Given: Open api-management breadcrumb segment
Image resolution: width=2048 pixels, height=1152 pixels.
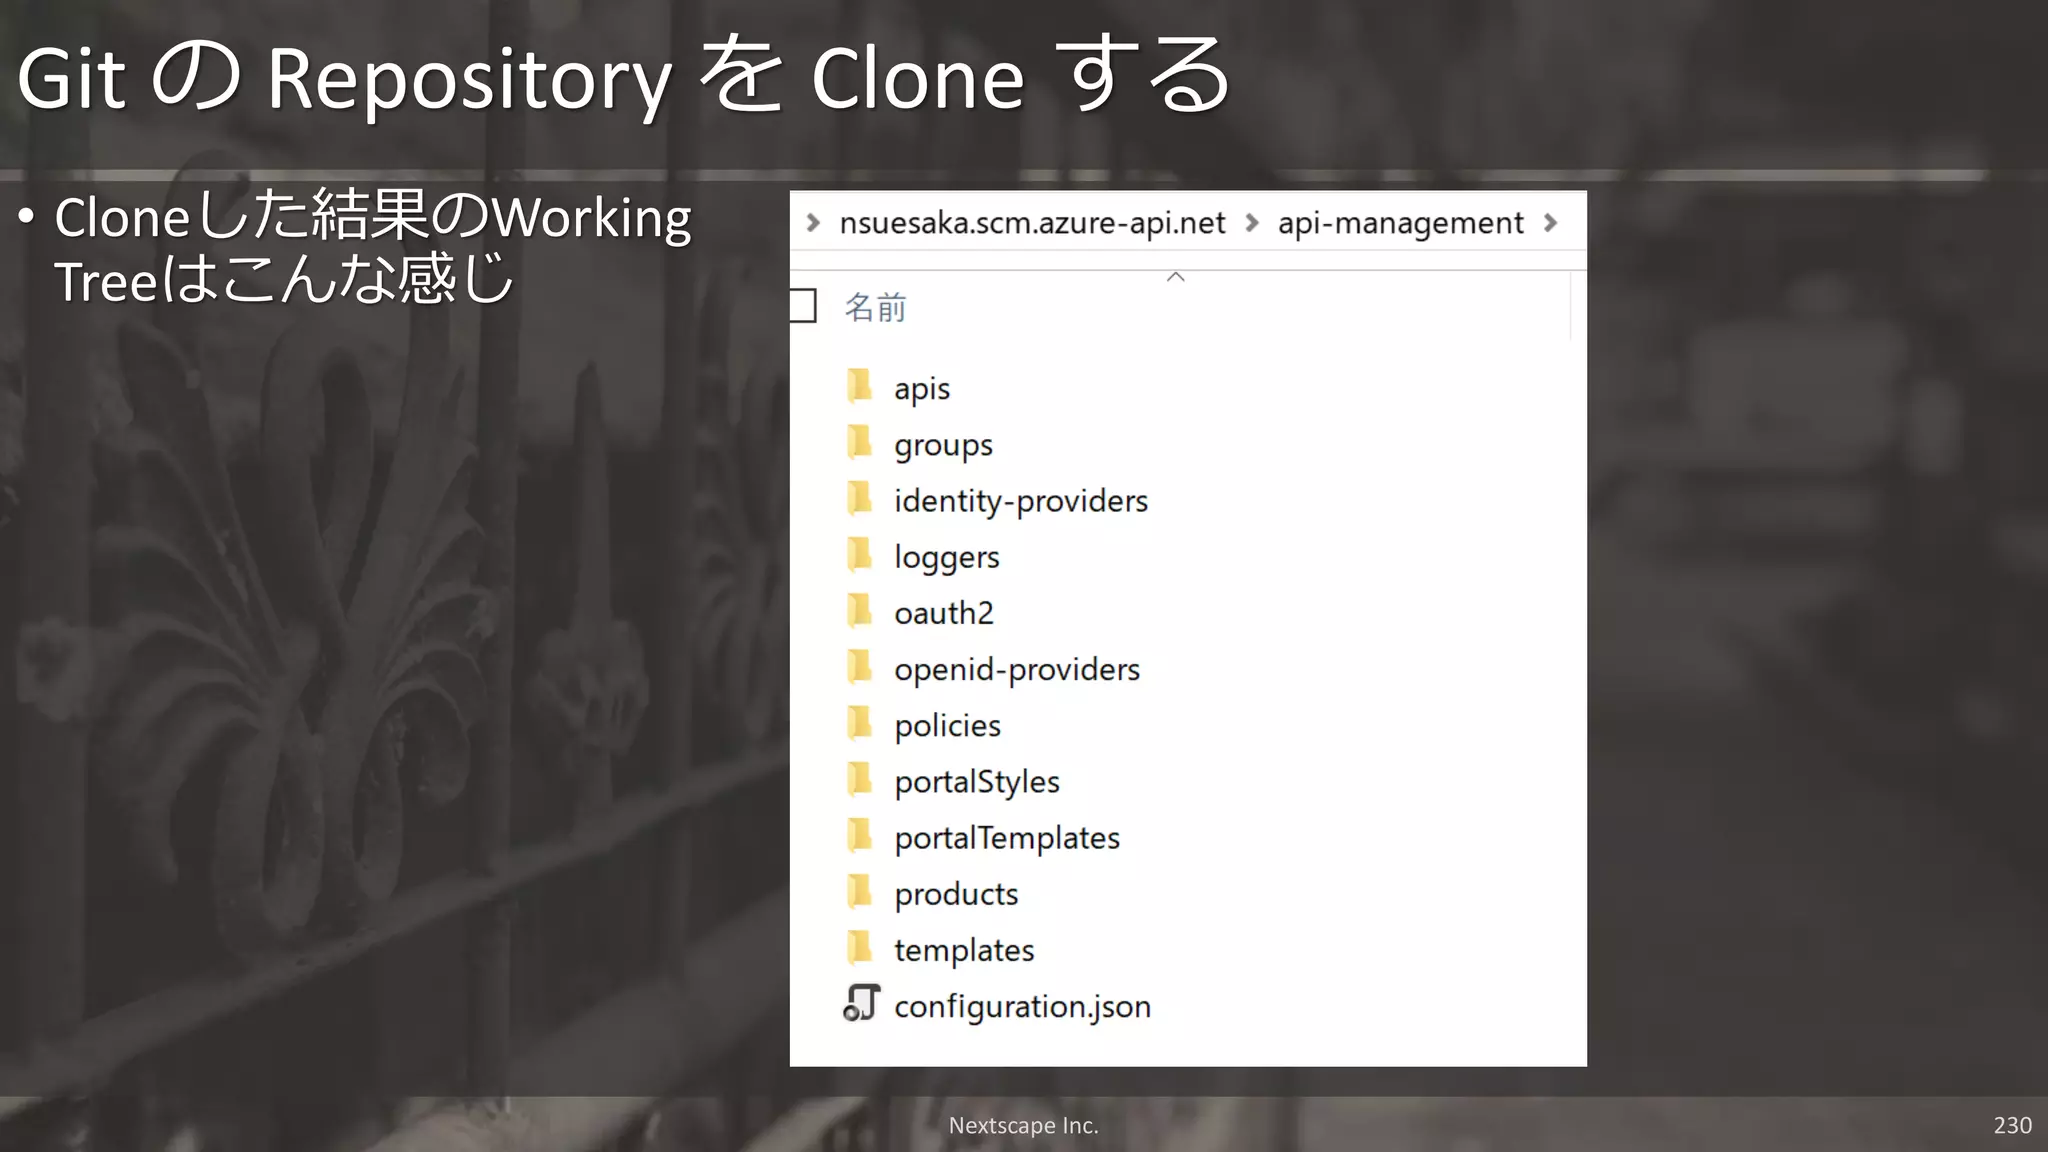Looking at the screenshot, I should [x=1401, y=223].
